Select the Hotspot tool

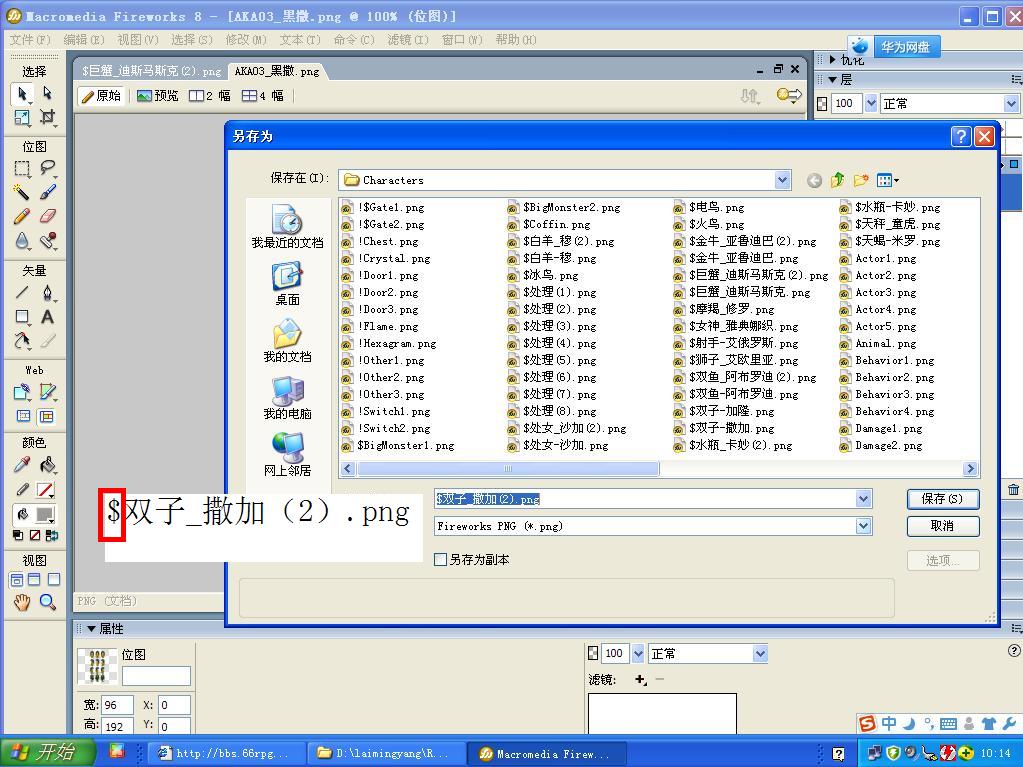pos(22,392)
